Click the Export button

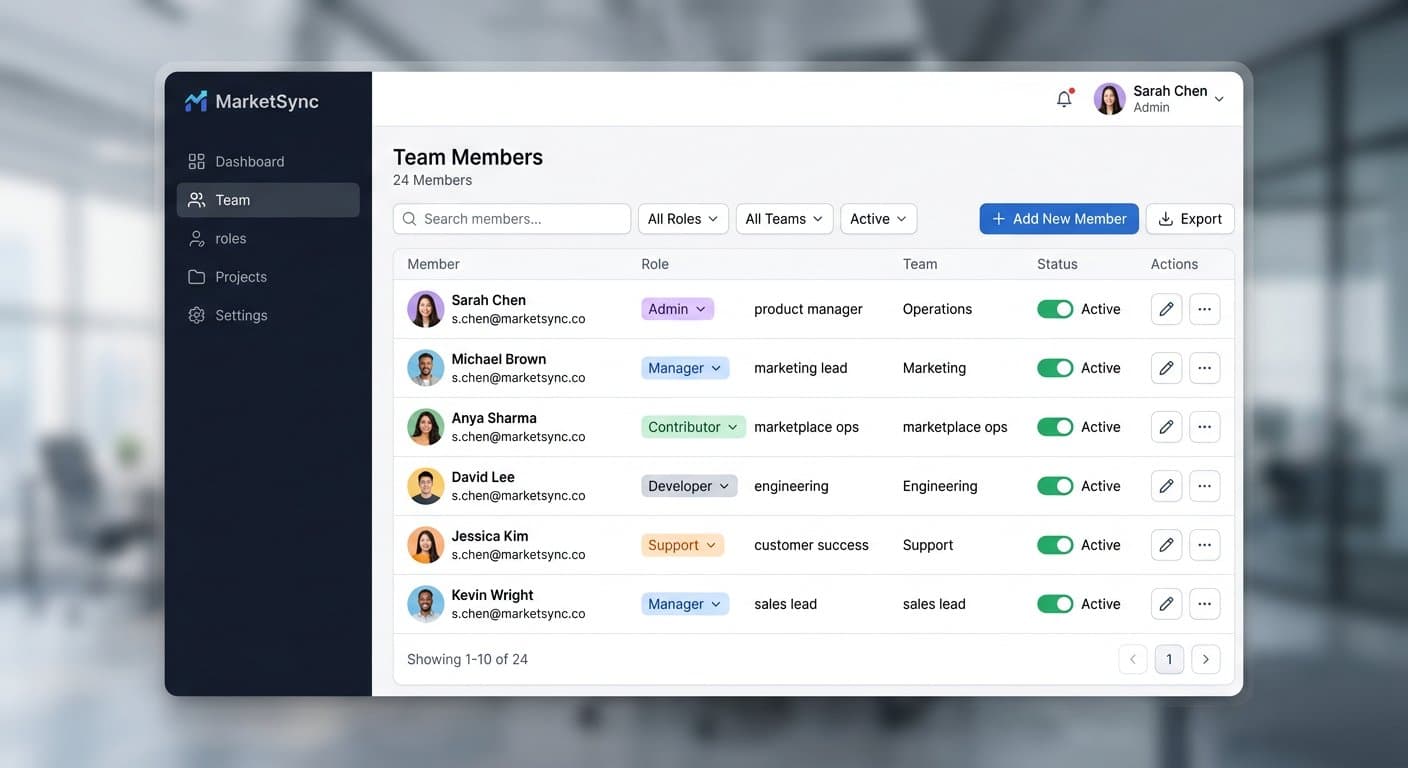point(1190,219)
